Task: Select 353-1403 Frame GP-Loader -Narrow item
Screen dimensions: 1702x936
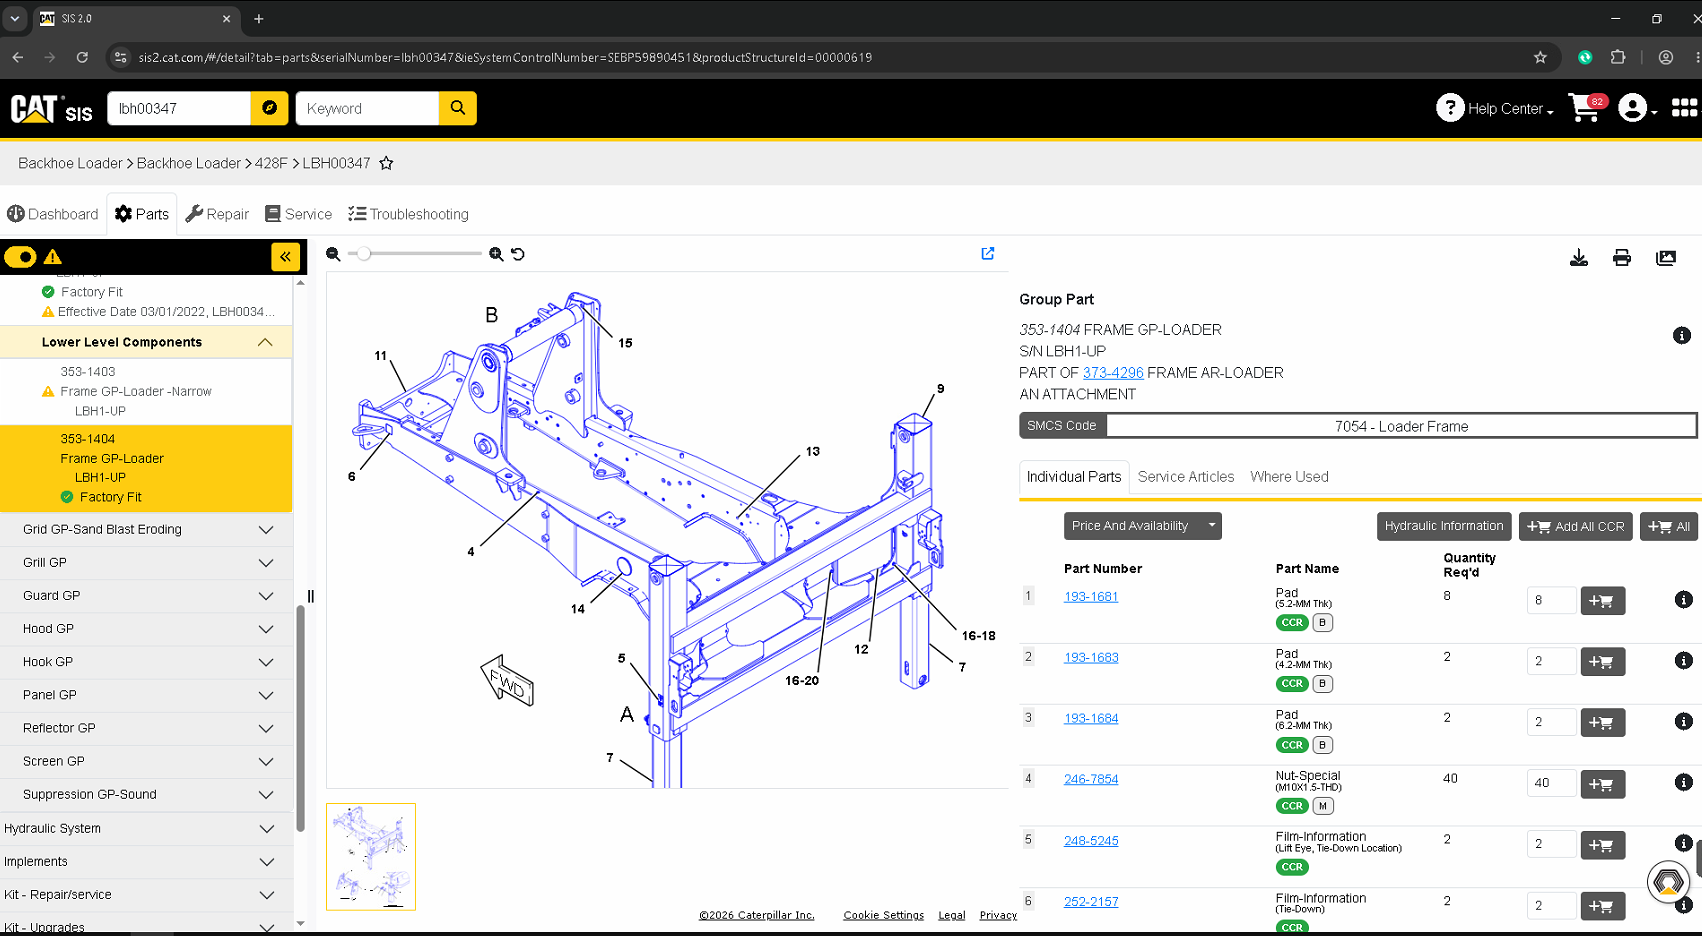Action: click(x=146, y=391)
